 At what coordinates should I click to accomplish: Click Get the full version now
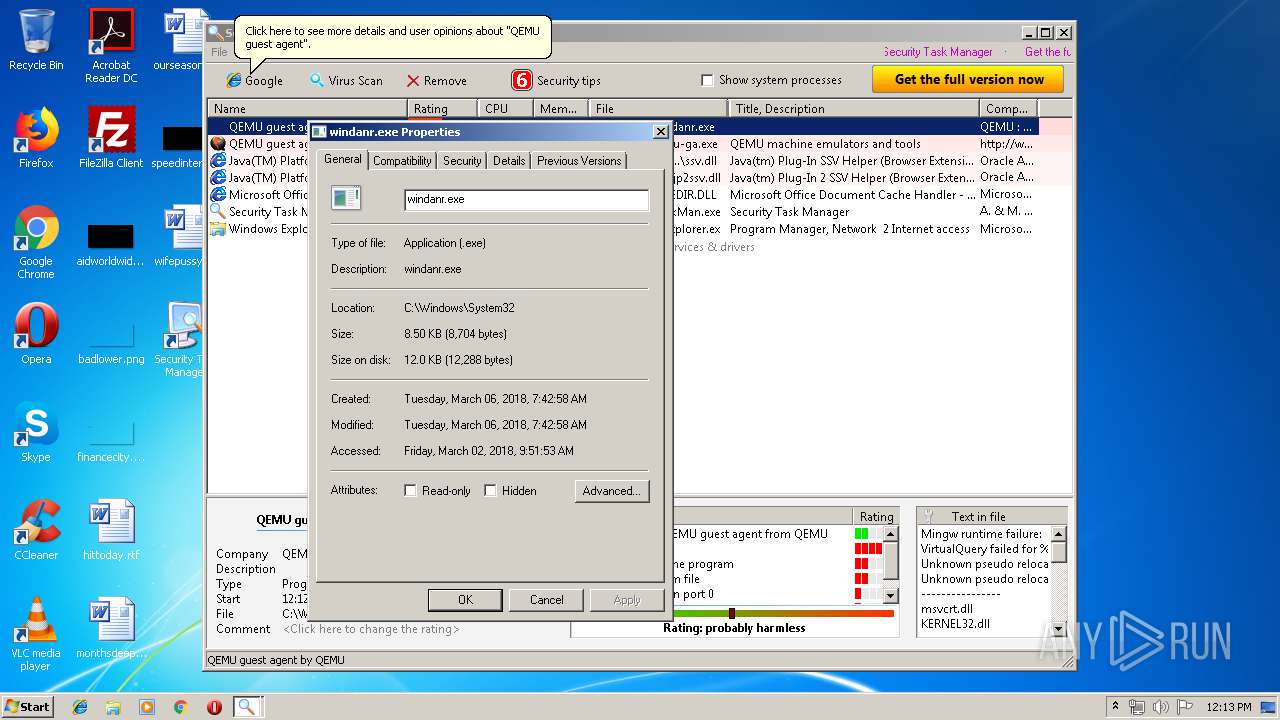[968, 79]
